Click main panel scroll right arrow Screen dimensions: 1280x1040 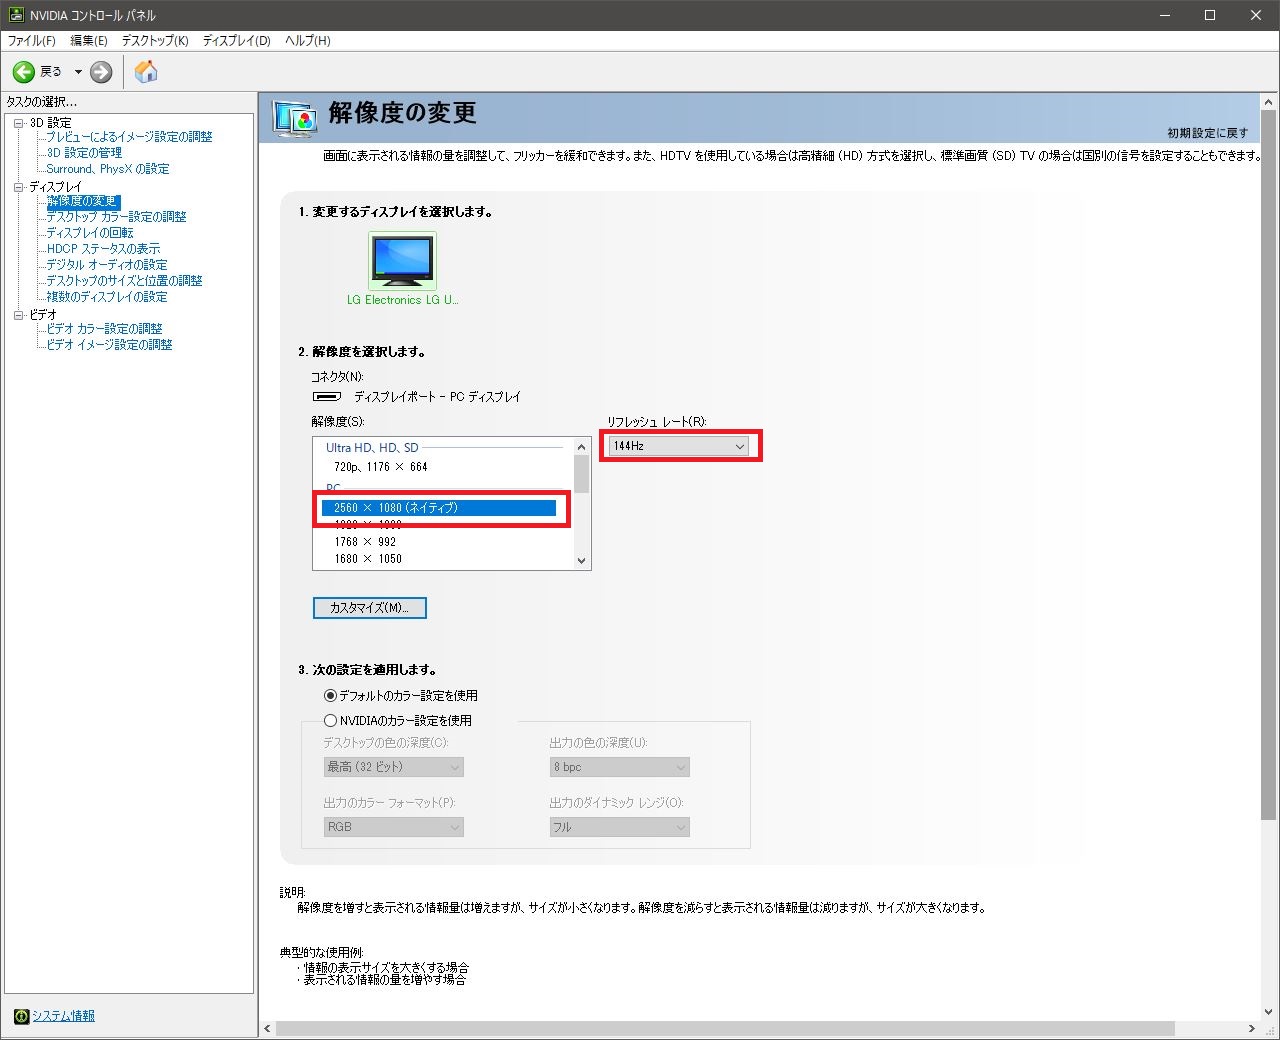point(1251,1028)
